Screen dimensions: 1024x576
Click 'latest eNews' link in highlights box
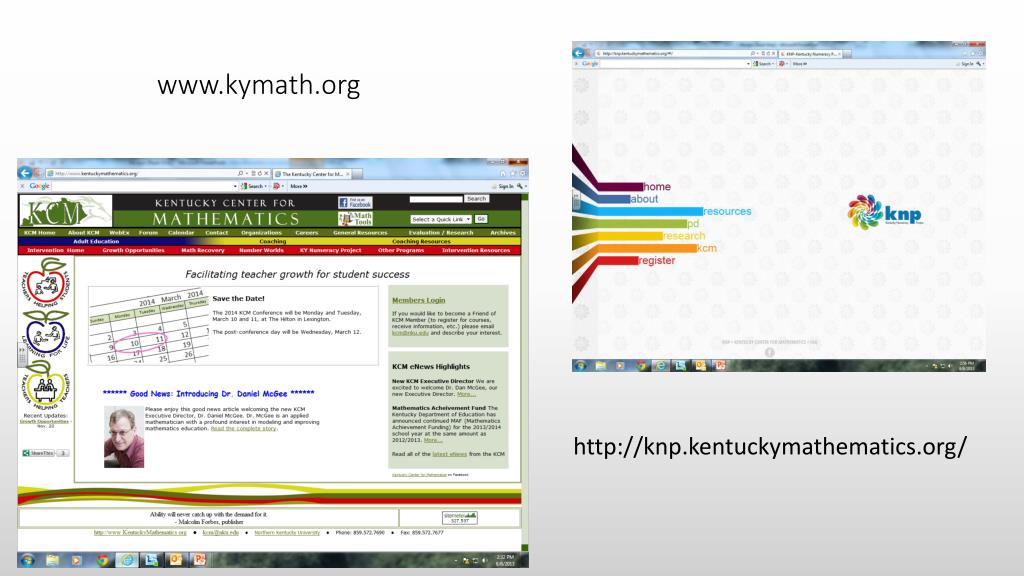click(449, 454)
